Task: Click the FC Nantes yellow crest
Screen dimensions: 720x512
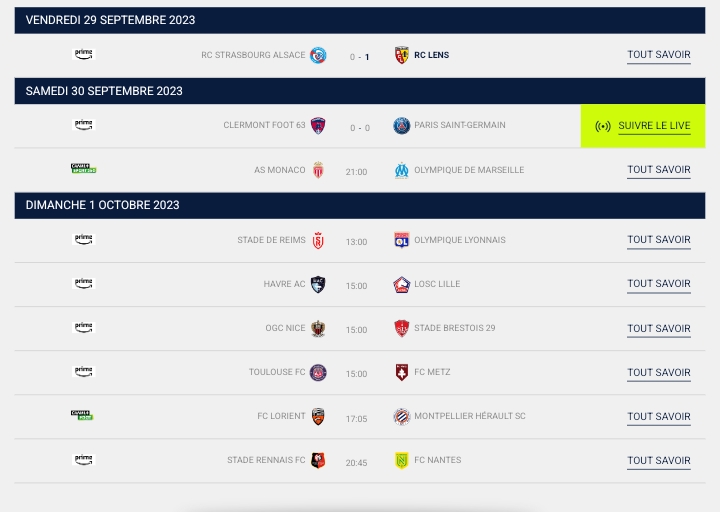Action: click(402, 460)
